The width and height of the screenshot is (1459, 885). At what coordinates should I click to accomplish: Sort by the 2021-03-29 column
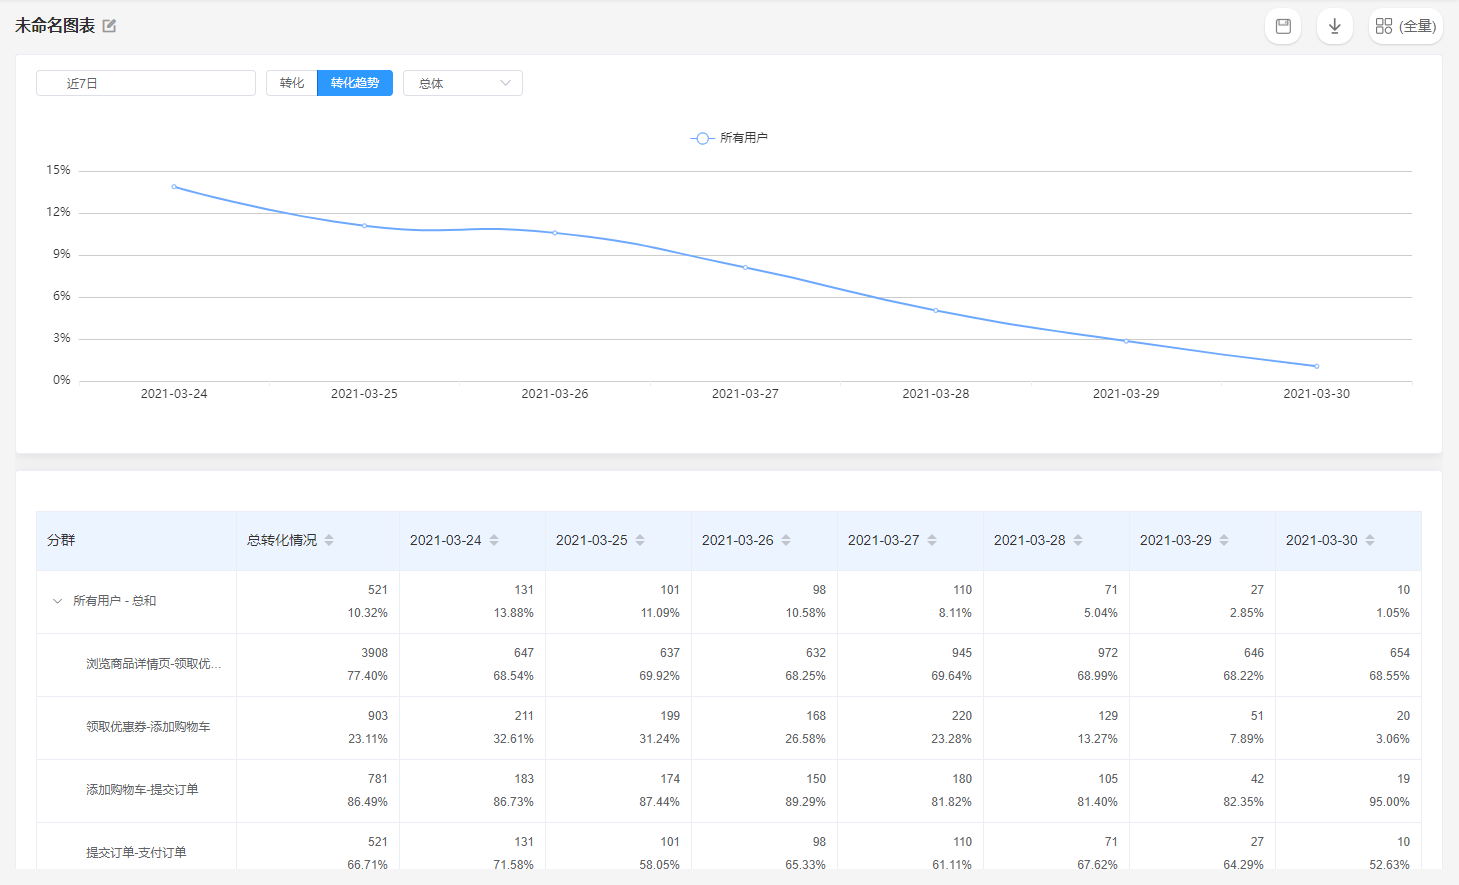pos(1224,540)
